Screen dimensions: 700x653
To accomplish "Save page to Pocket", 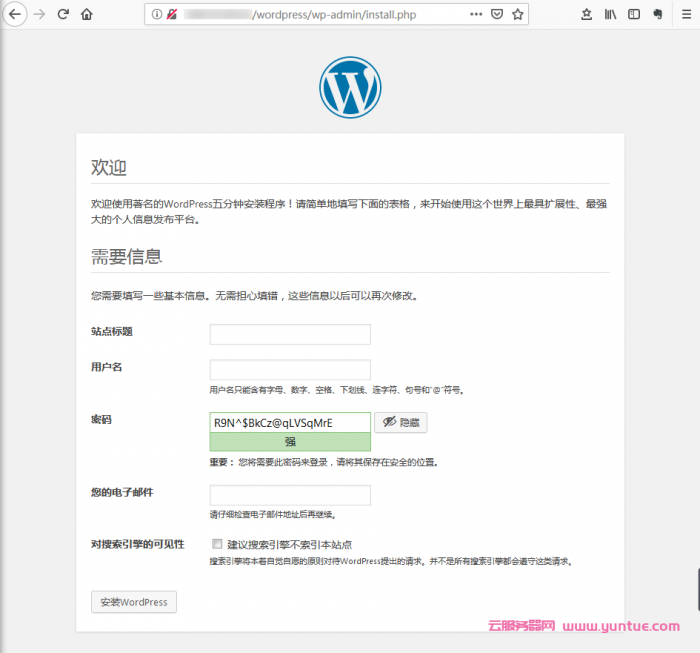I will [x=497, y=14].
